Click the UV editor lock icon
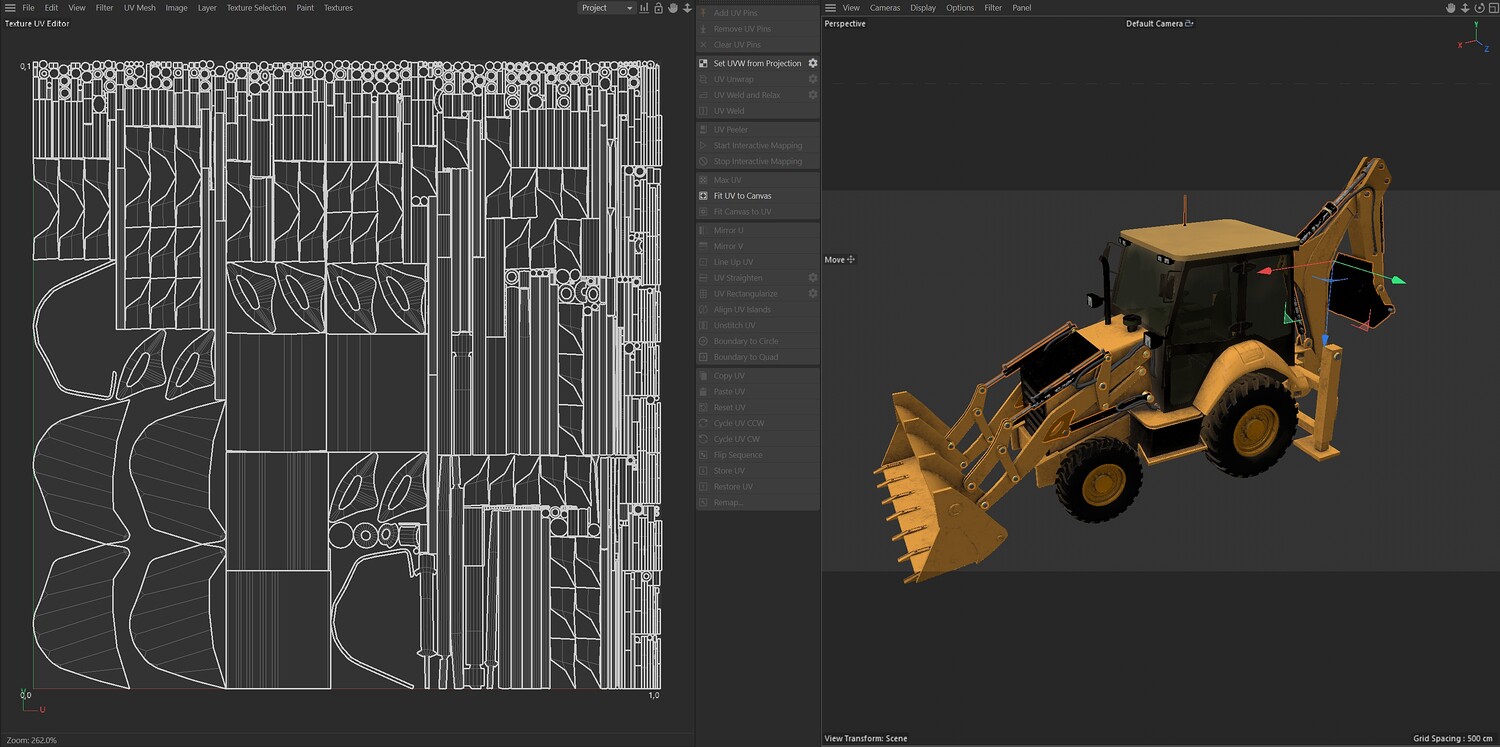The width and height of the screenshot is (1500, 747). [x=658, y=8]
